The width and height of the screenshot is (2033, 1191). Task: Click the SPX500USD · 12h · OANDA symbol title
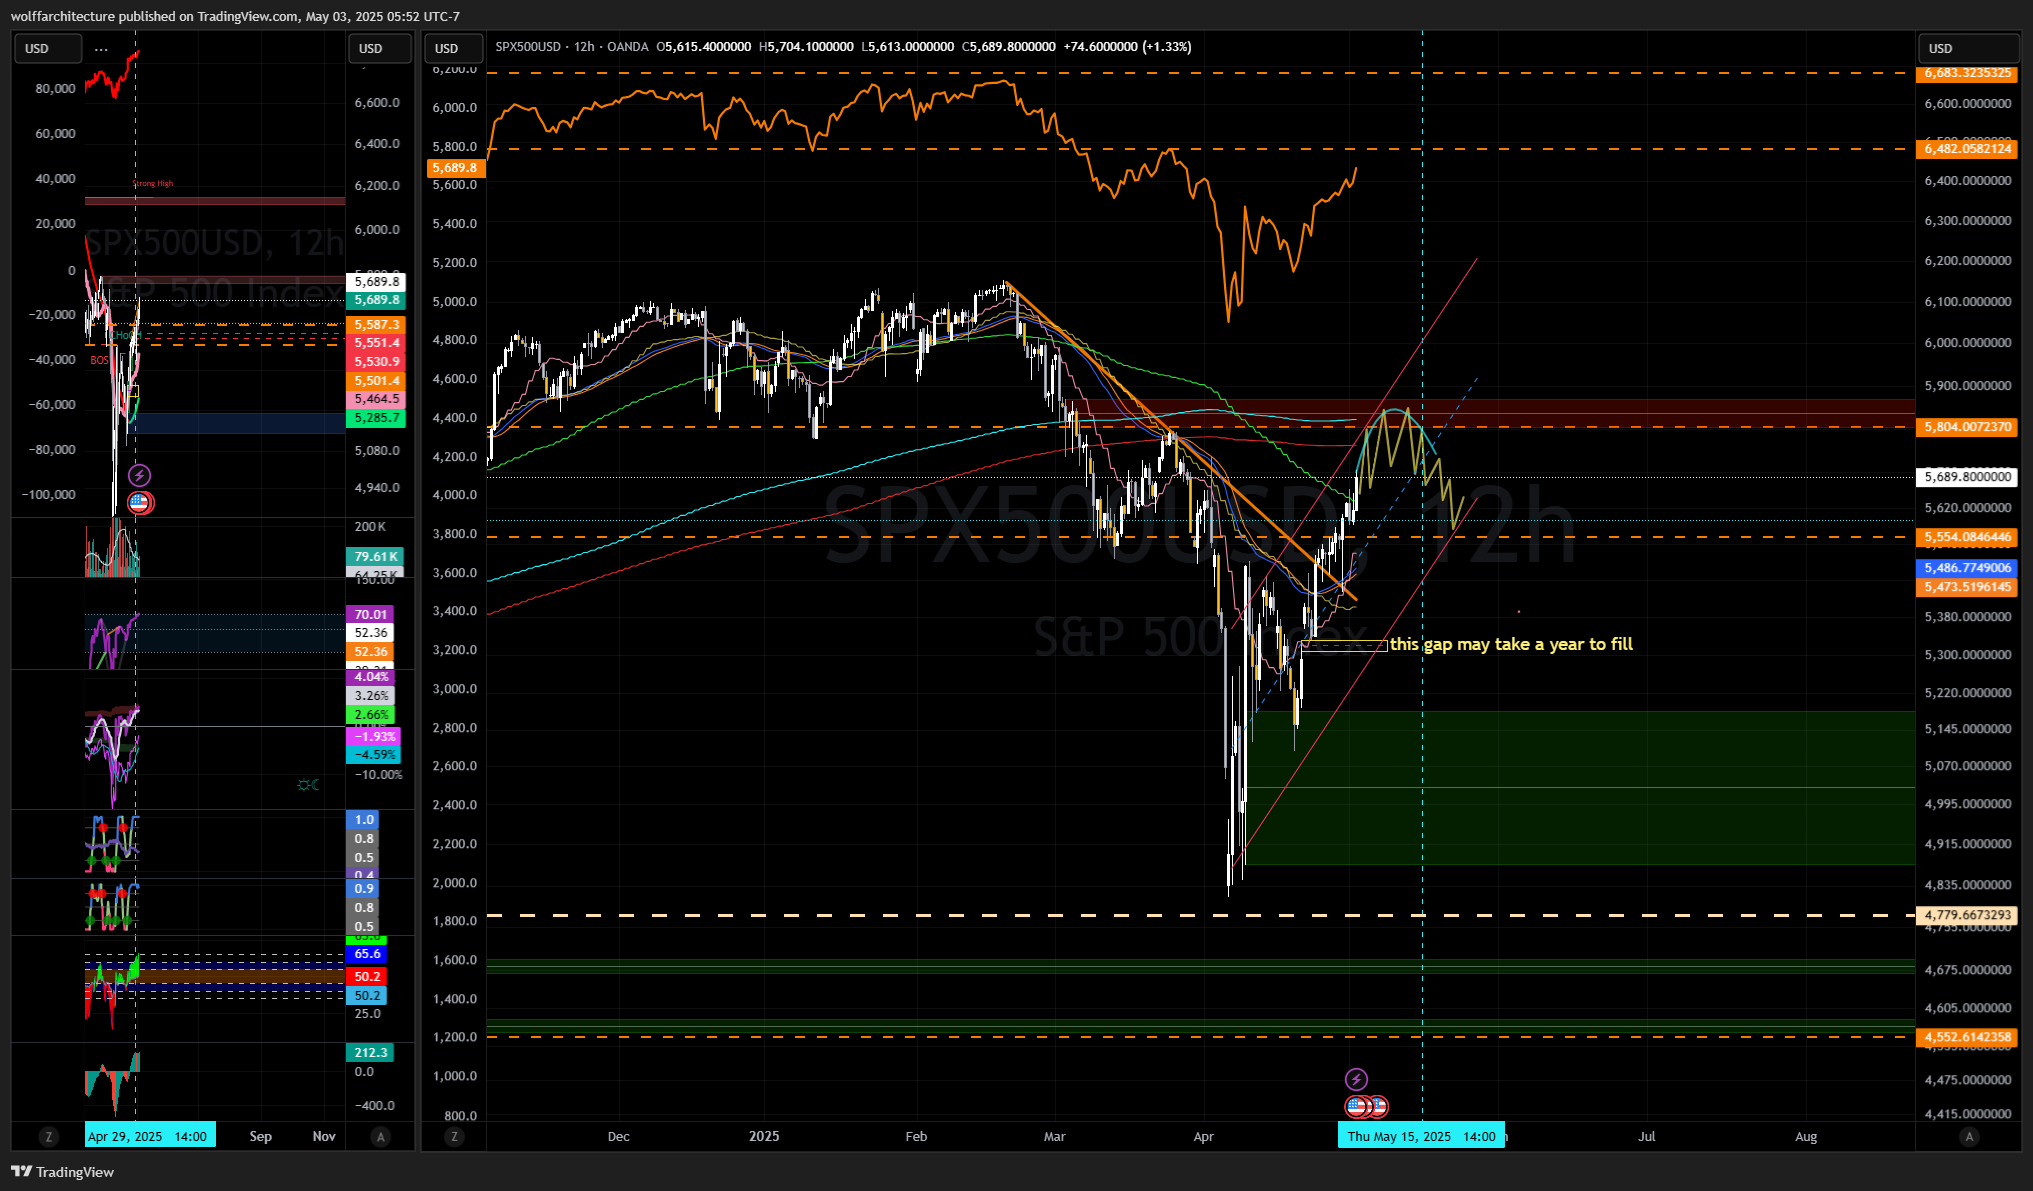572,47
